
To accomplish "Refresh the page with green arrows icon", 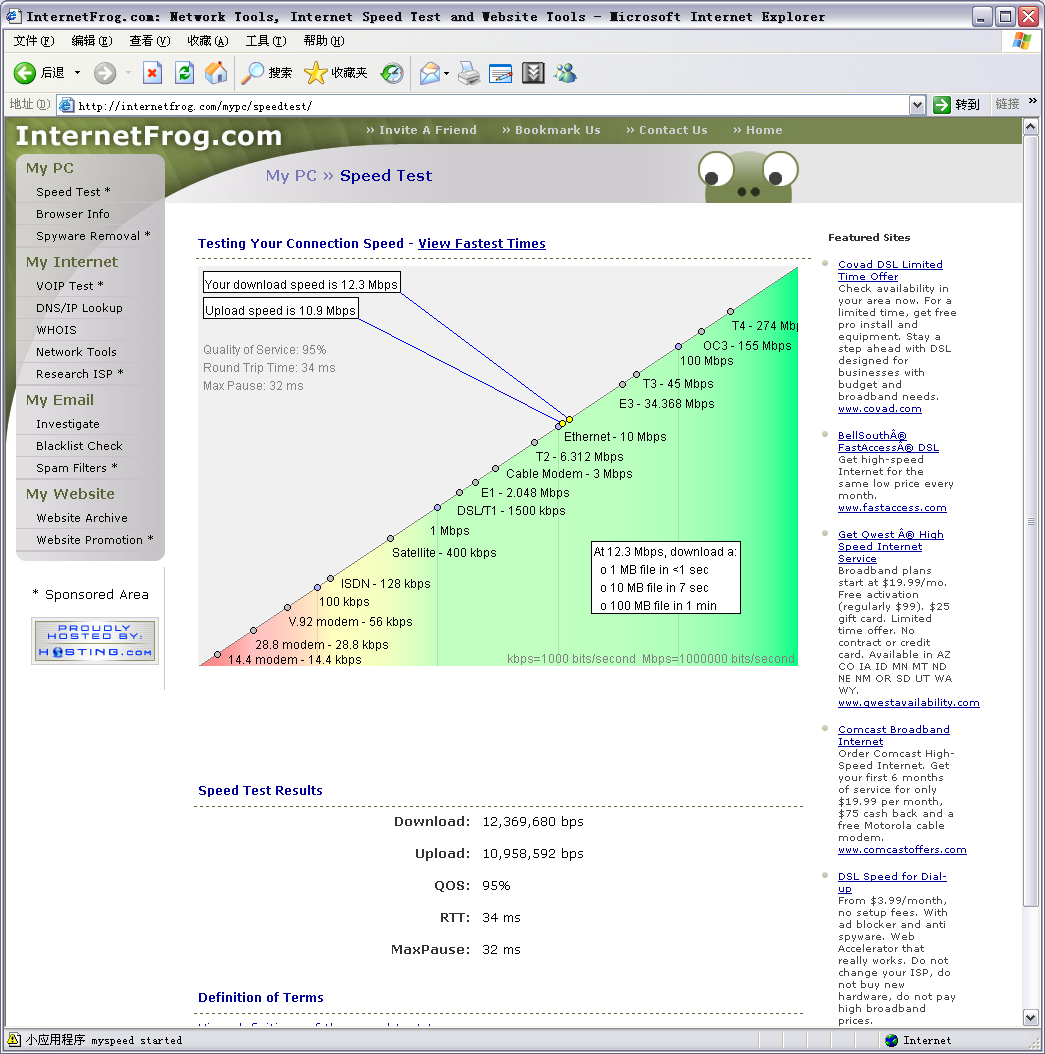I will click(x=184, y=73).
